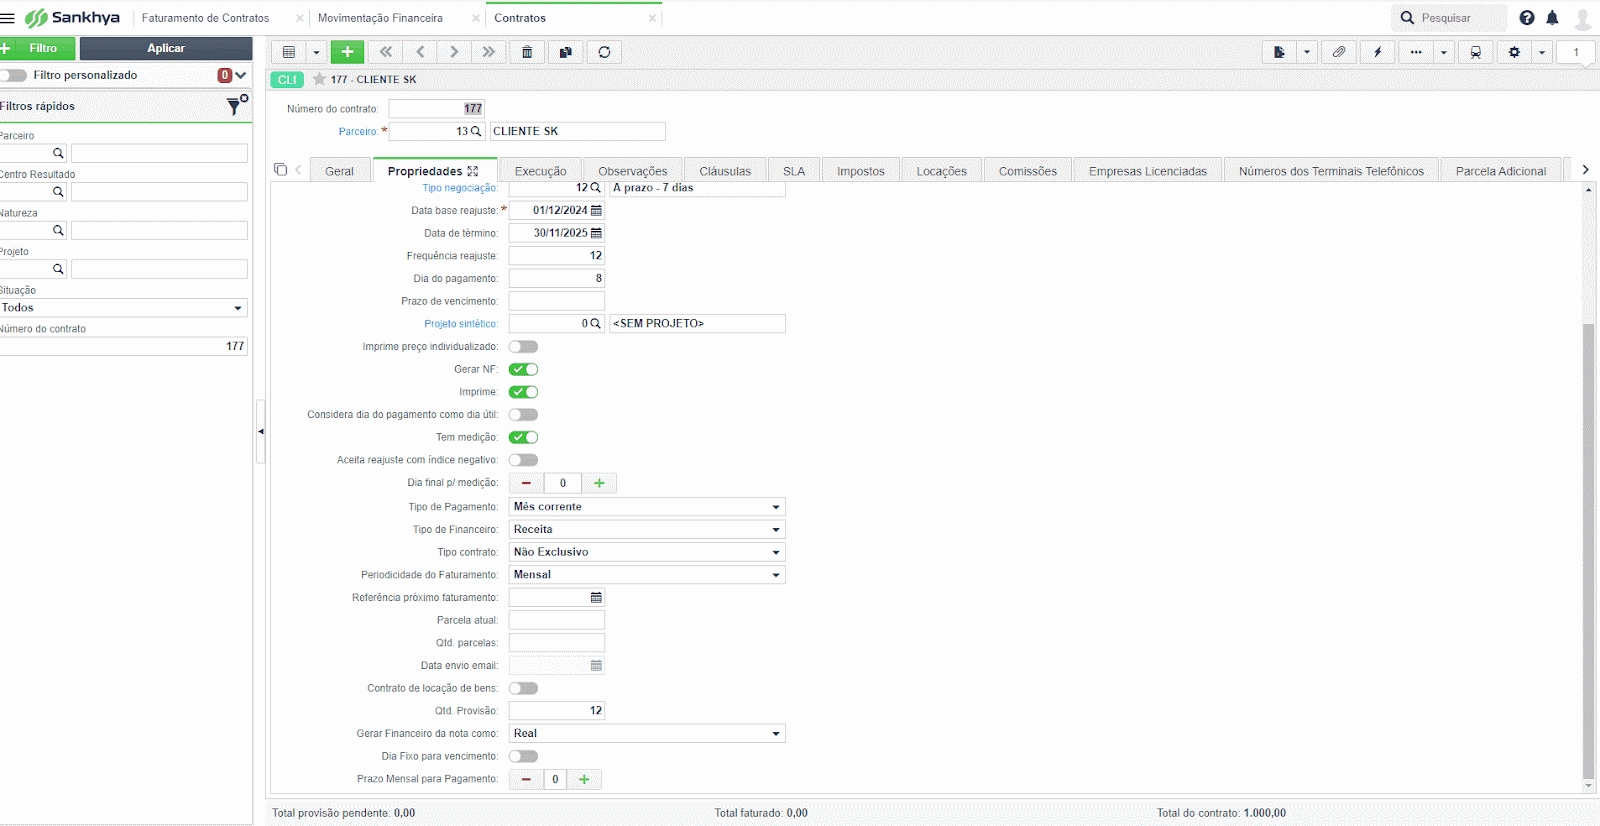Enable Considera dia do pagamento como dia útil
The width and height of the screenshot is (1600, 826).
(x=523, y=415)
